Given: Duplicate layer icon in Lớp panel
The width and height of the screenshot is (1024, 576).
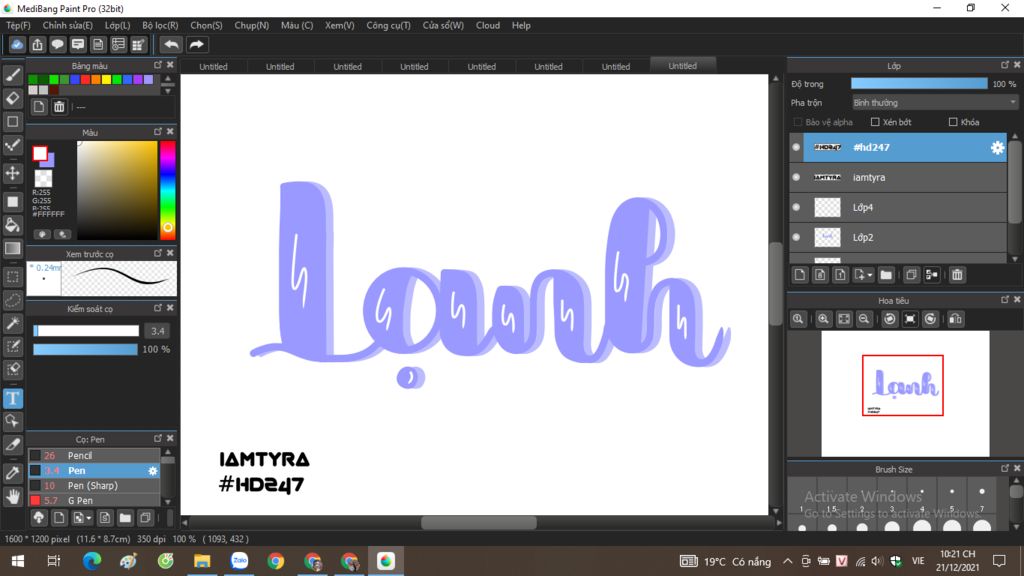Looking at the screenshot, I should point(911,275).
